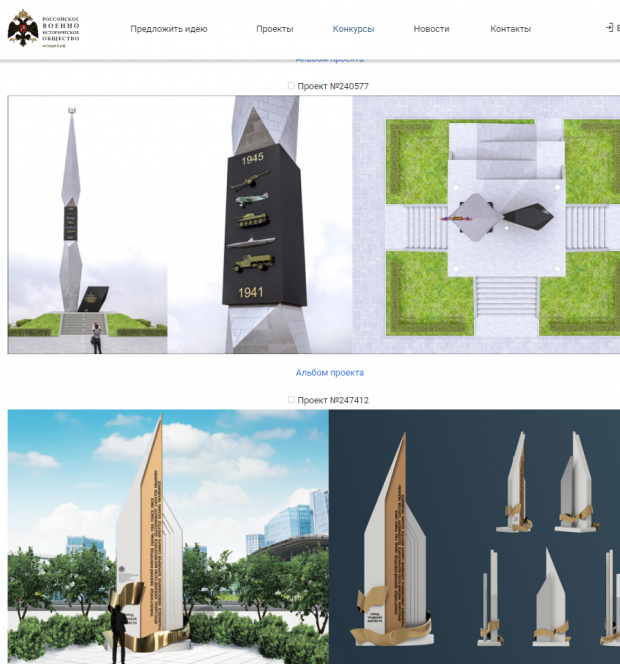This screenshot has height=664, width=620.
Task: Tick the checkbox for Проект №240577
Action: 291,86
